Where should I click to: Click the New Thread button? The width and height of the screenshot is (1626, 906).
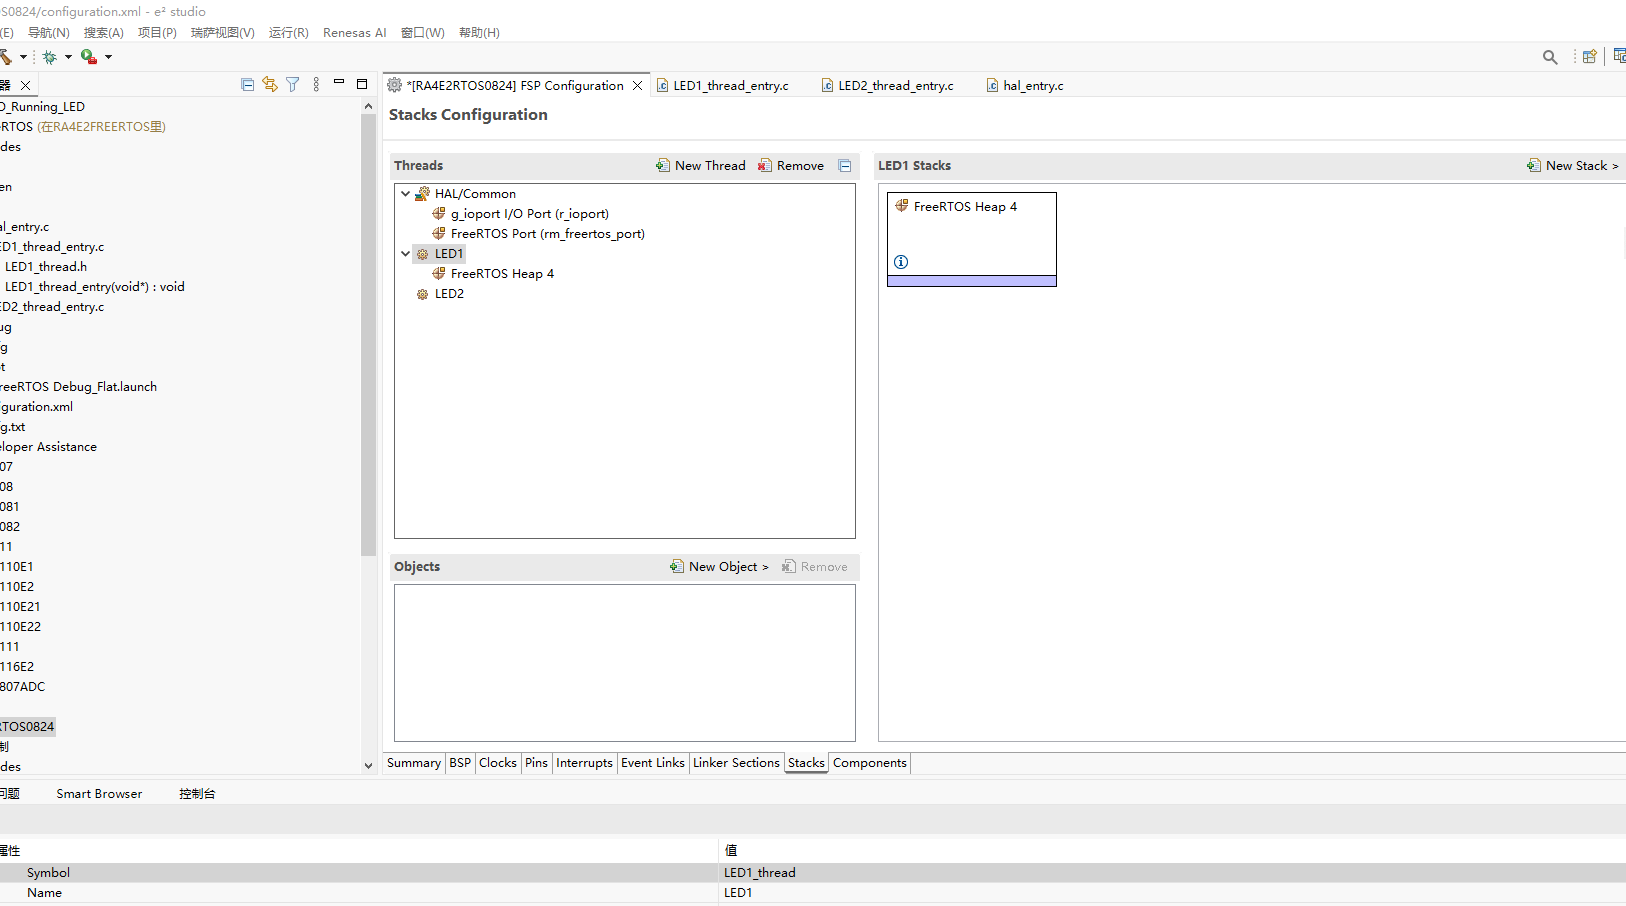pos(701,166)
